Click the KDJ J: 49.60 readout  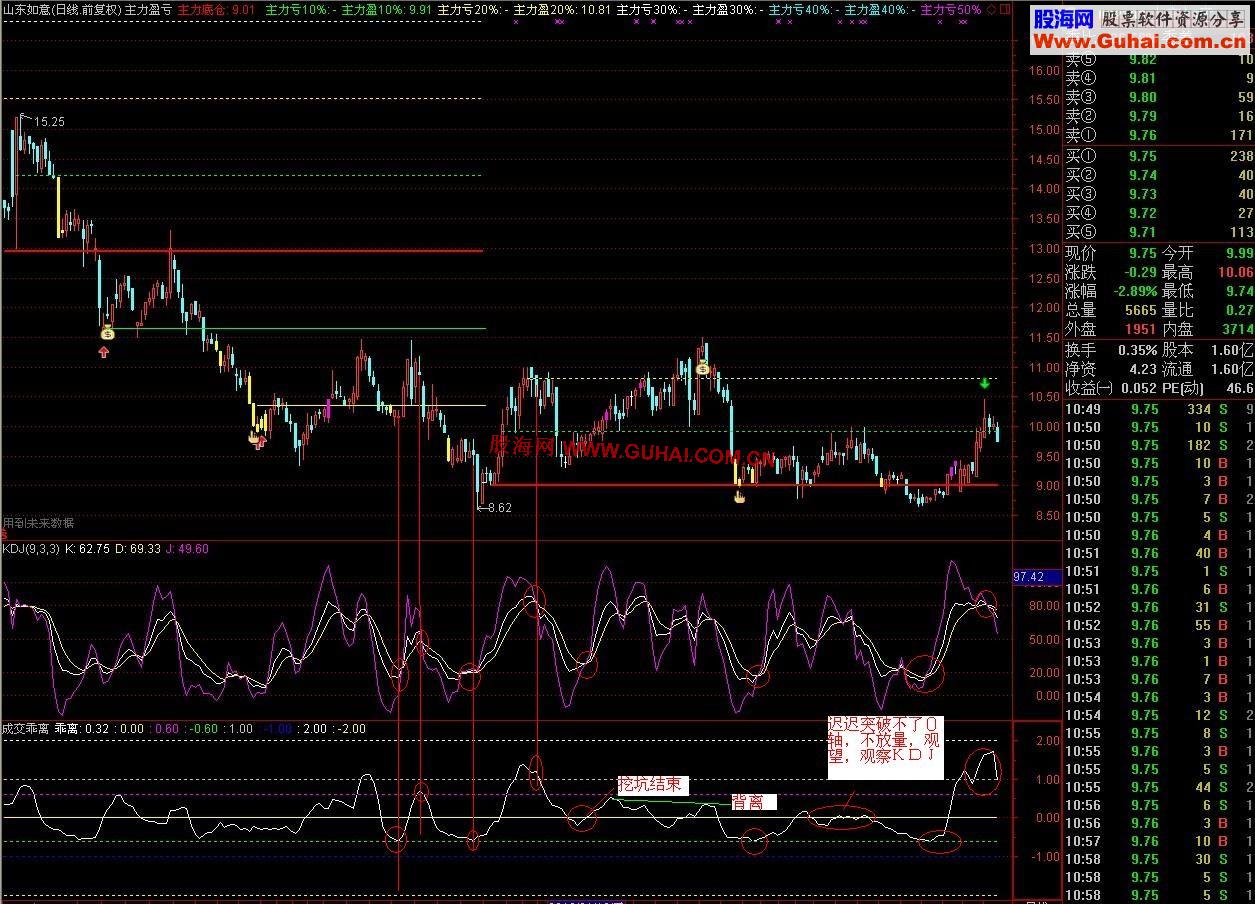[x=188, y=548]
